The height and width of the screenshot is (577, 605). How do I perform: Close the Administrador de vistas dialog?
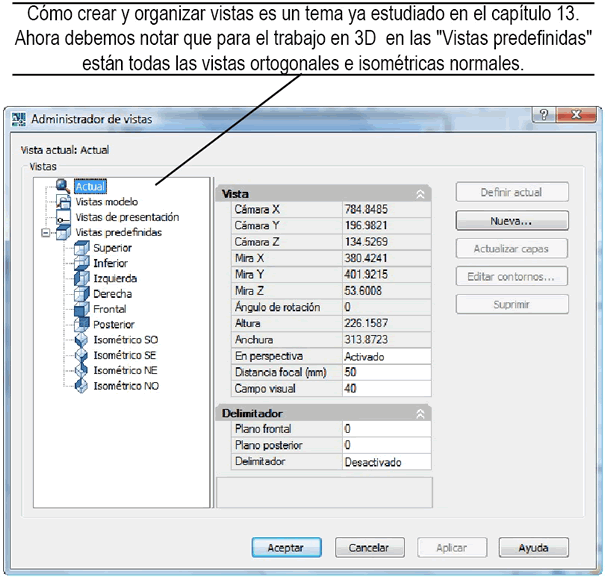(576, 115)
